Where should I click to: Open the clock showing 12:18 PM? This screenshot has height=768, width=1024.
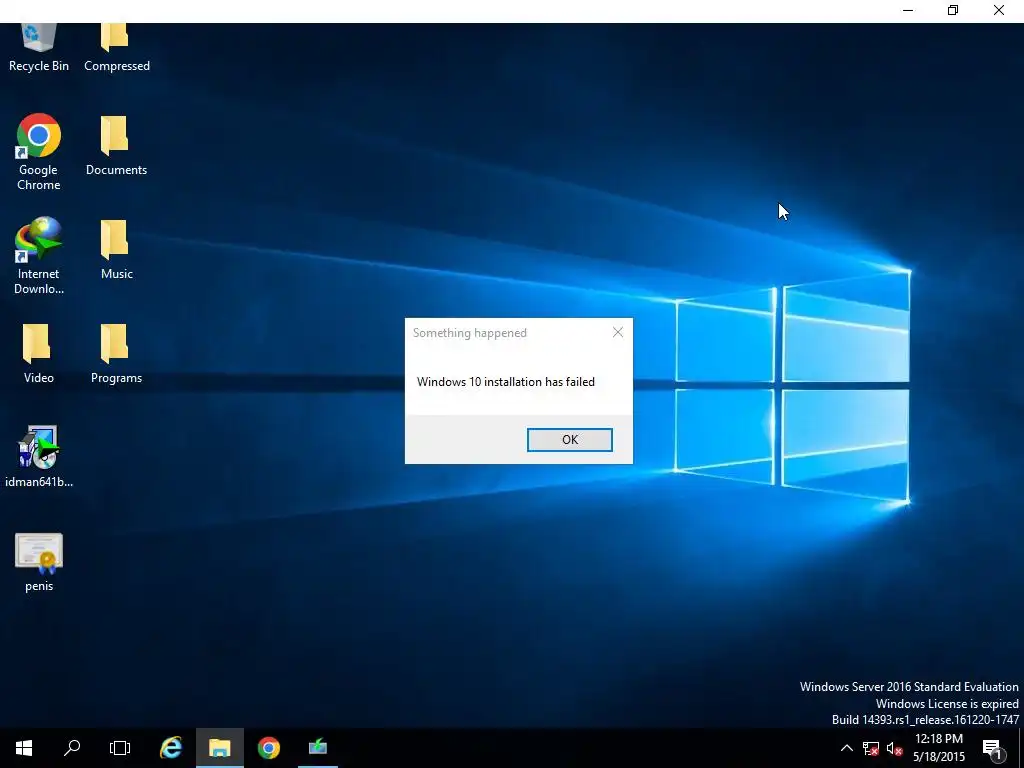pyautogui.click(x=939, y=748)
